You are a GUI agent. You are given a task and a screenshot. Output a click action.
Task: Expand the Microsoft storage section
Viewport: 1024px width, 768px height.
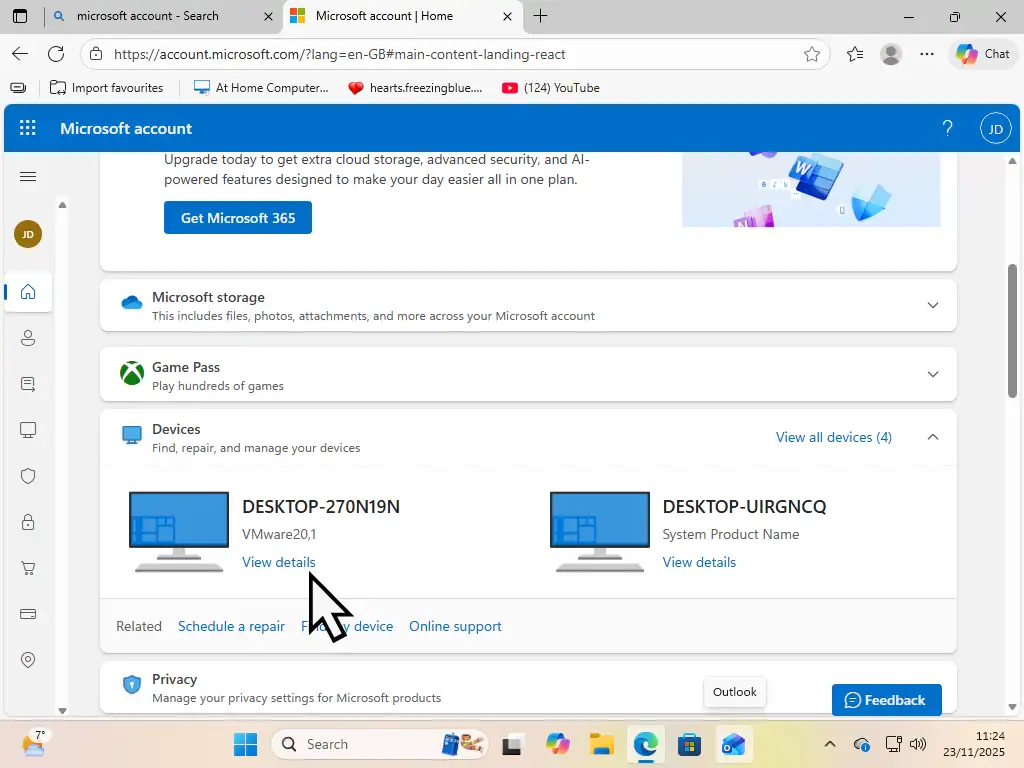click(932, 305)
